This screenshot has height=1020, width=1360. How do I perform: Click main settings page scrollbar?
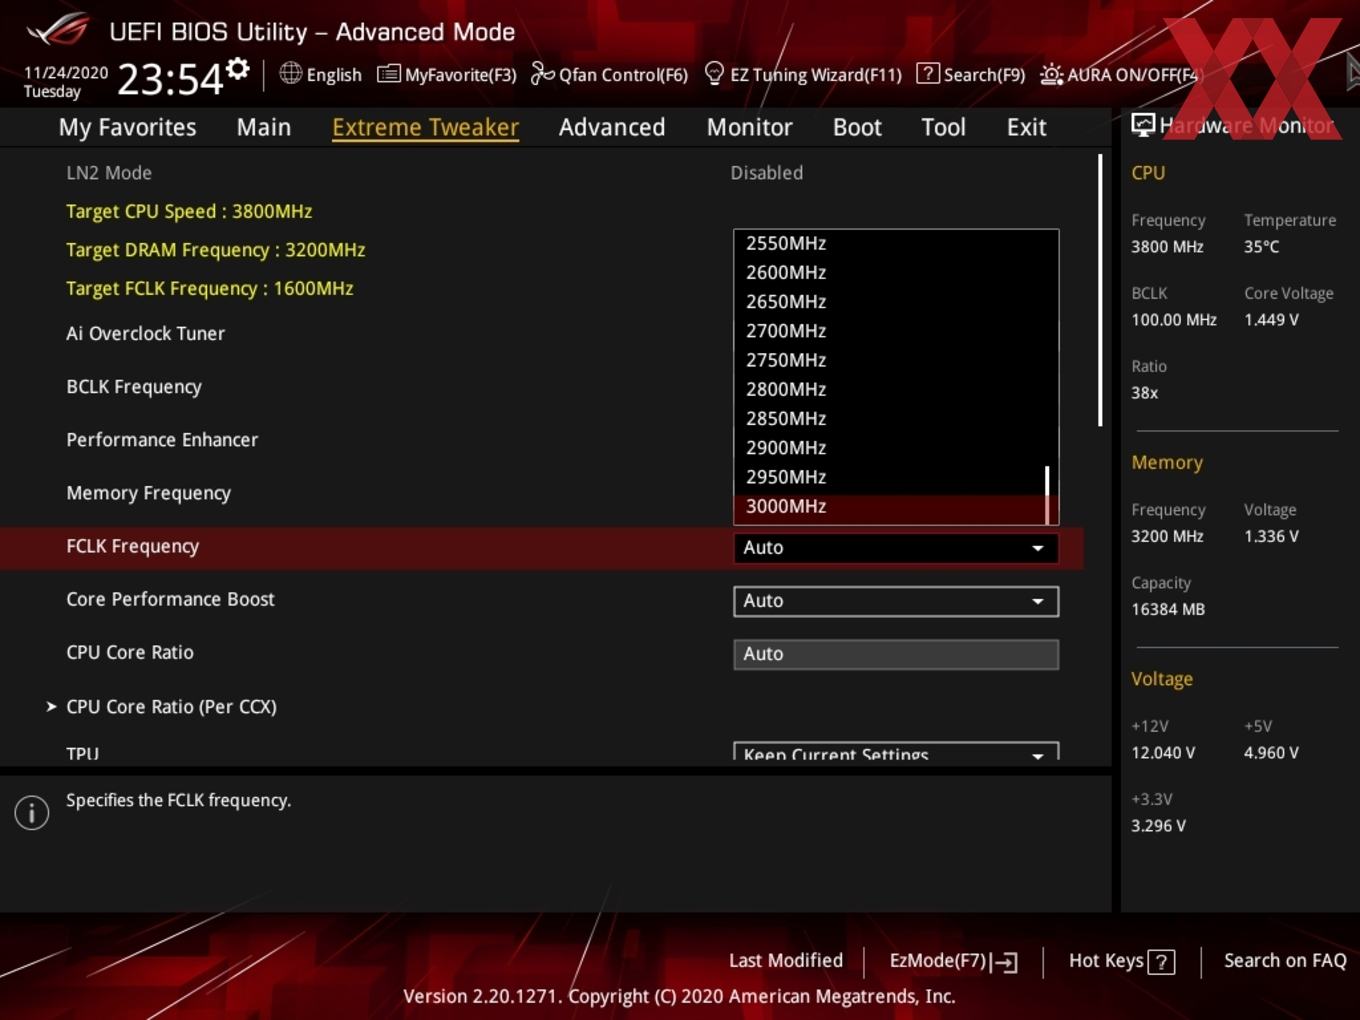point(1101,290)
